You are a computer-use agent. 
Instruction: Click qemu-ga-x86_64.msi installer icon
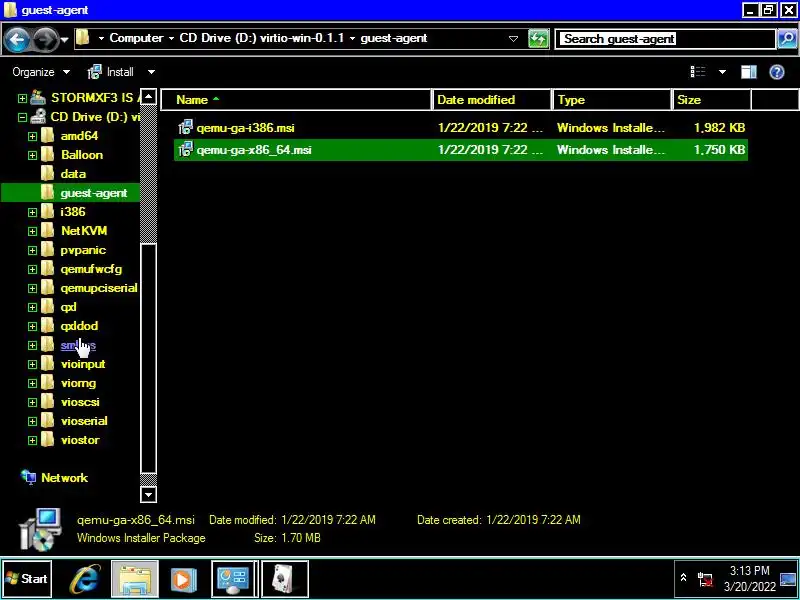(x=185, y=149)
